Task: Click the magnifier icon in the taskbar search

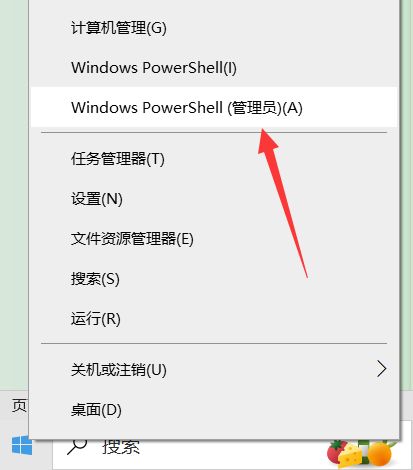Action: [77, 447]
